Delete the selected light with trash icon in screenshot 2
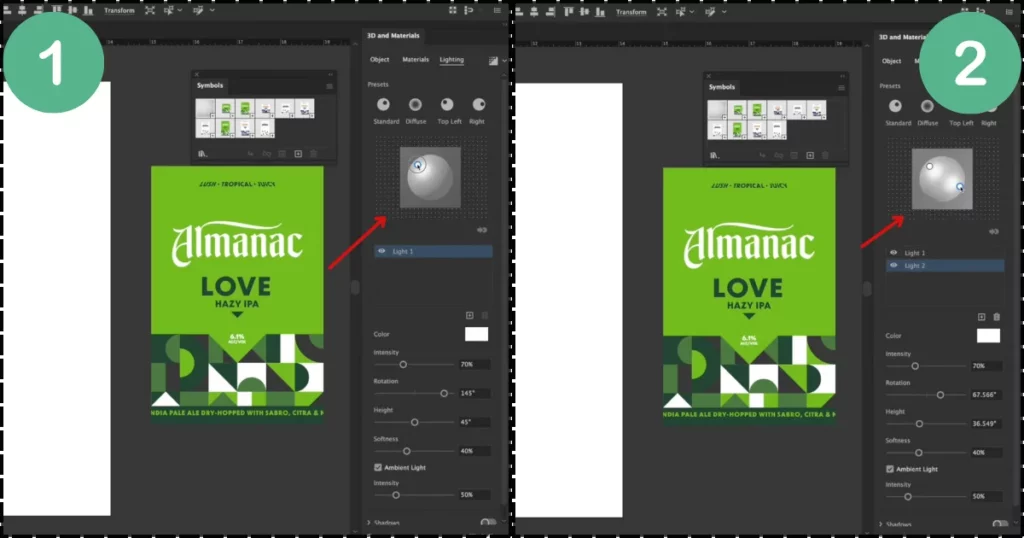The width and height of the screenshot is (1024, 538). pyautogui.click(x=997, y=317)
